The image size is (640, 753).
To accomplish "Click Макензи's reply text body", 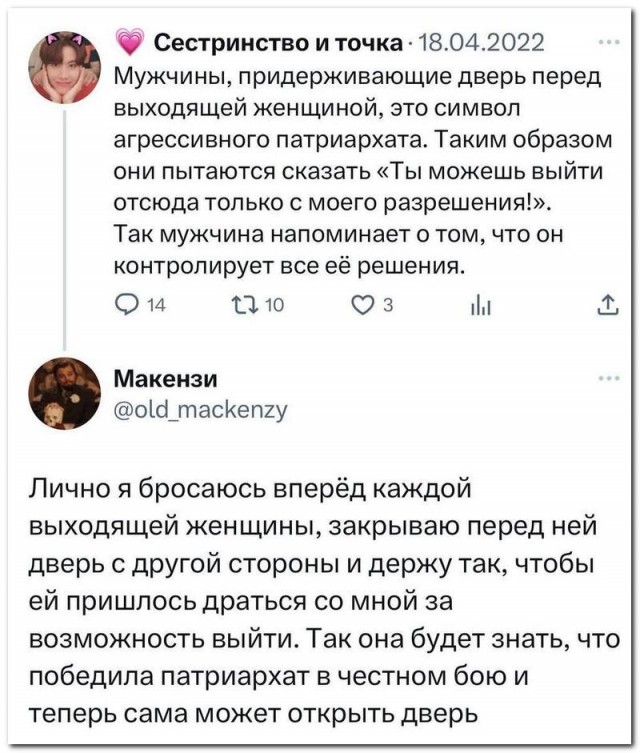I will click(320, 600).
